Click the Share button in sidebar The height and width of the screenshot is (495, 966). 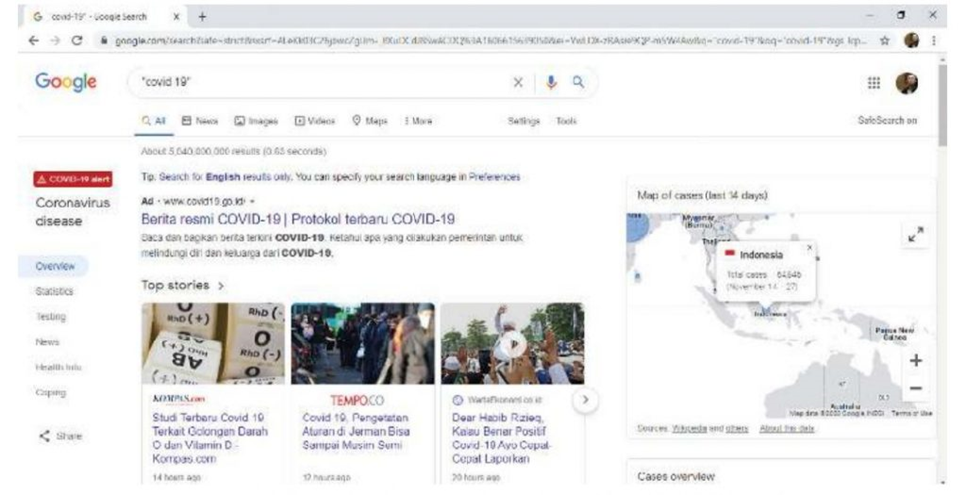click(60, 436)
